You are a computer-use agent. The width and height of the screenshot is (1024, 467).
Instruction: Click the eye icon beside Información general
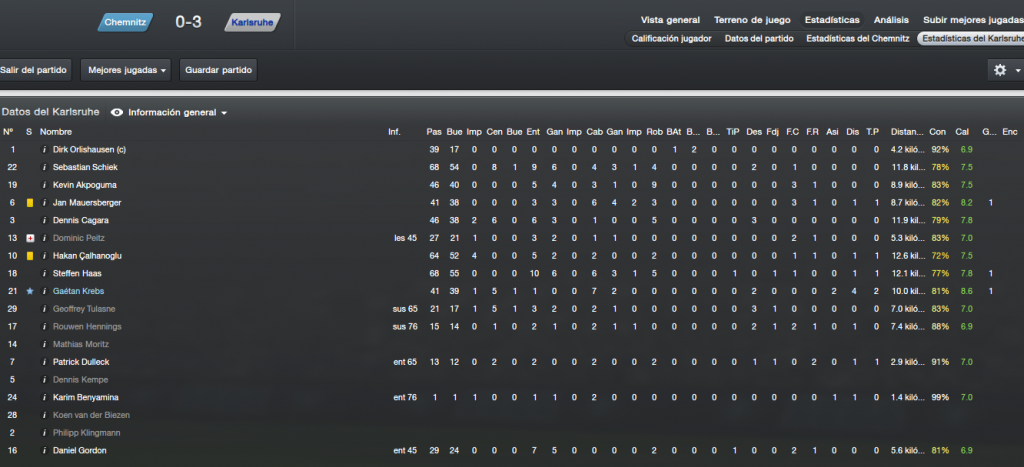tap(117, 112)
